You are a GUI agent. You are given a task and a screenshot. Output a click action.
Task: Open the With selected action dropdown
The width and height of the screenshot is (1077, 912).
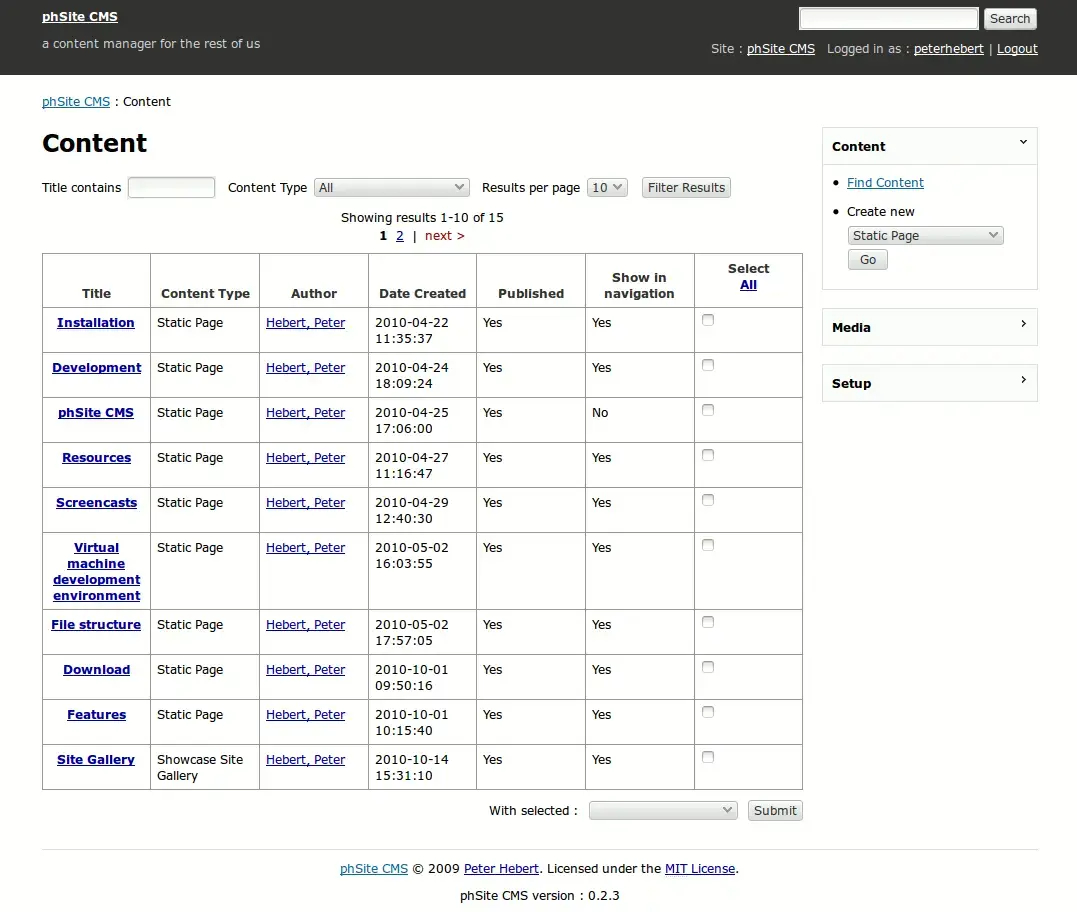tap(663, 810)
